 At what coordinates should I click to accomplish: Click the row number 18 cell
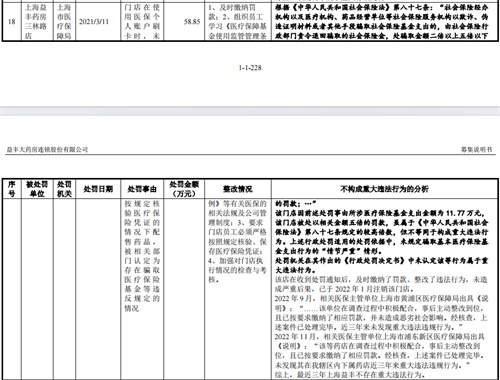12,22
